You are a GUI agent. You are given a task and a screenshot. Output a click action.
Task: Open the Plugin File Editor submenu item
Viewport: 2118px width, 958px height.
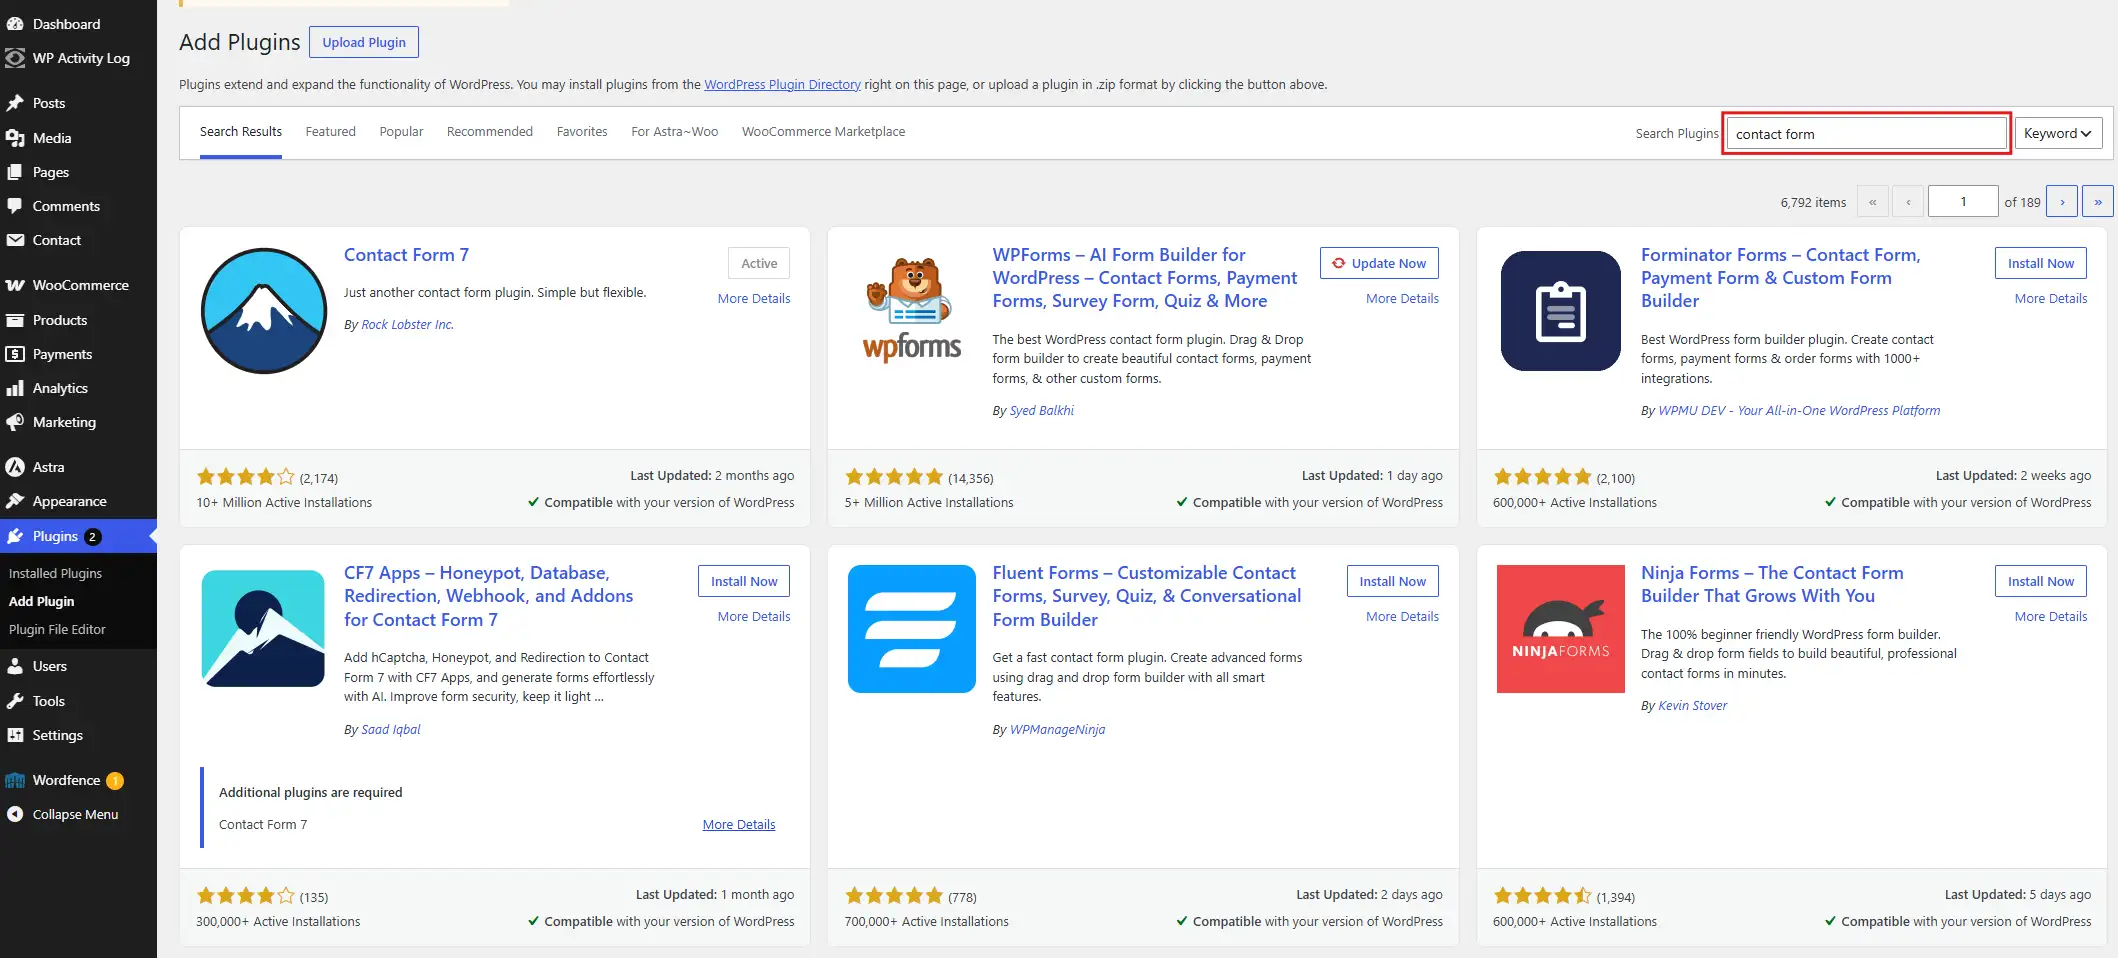click(x=57, y=630)
